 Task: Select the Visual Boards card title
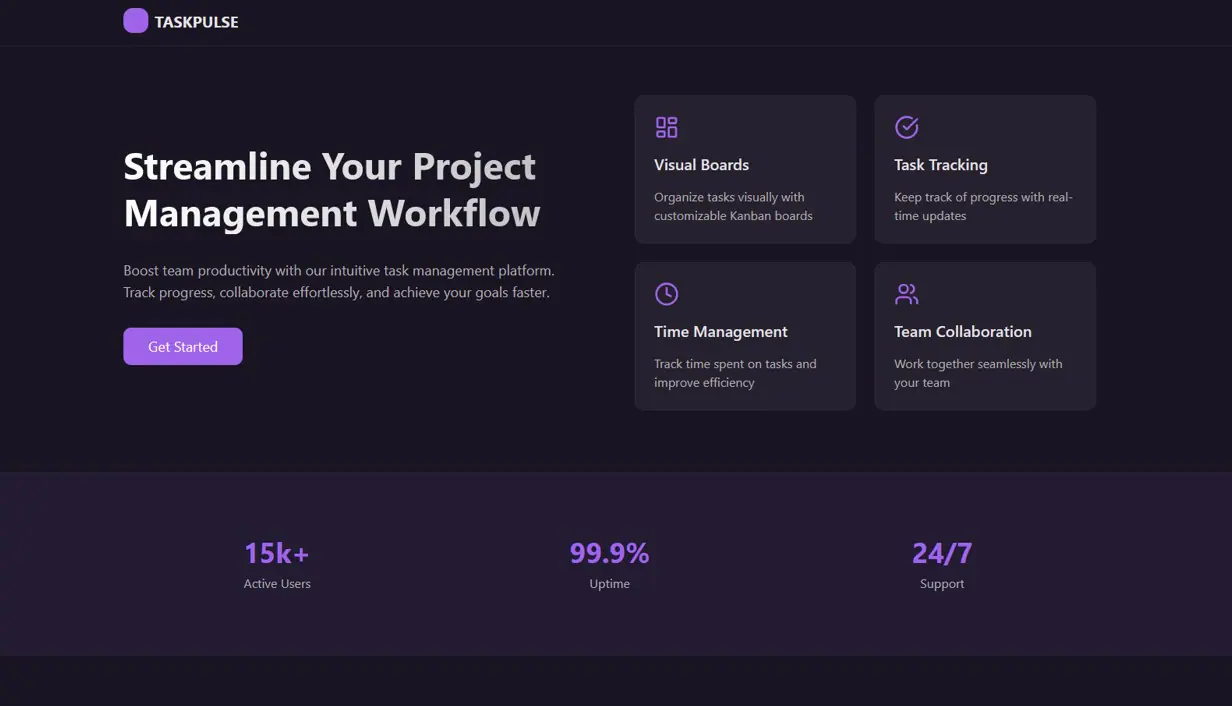coord(701,165)
